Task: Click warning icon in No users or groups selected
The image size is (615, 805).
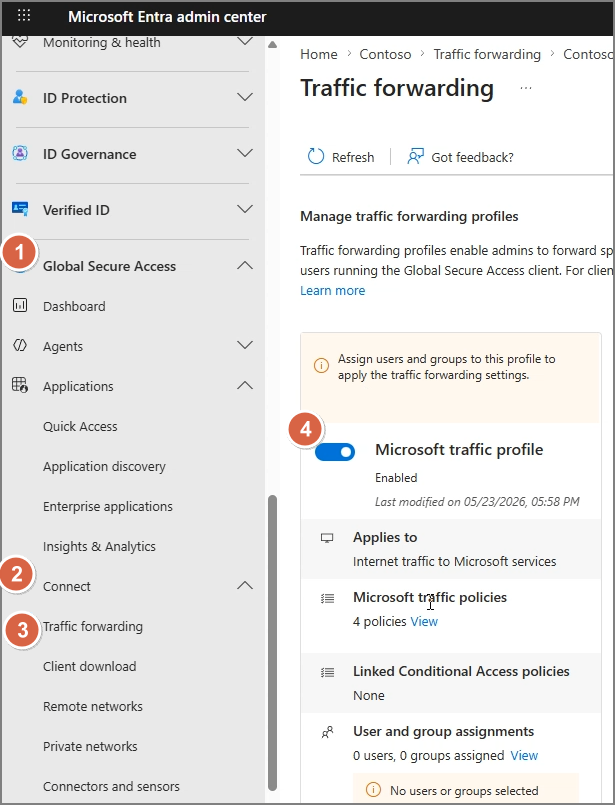Action: (x=373, y=789)
